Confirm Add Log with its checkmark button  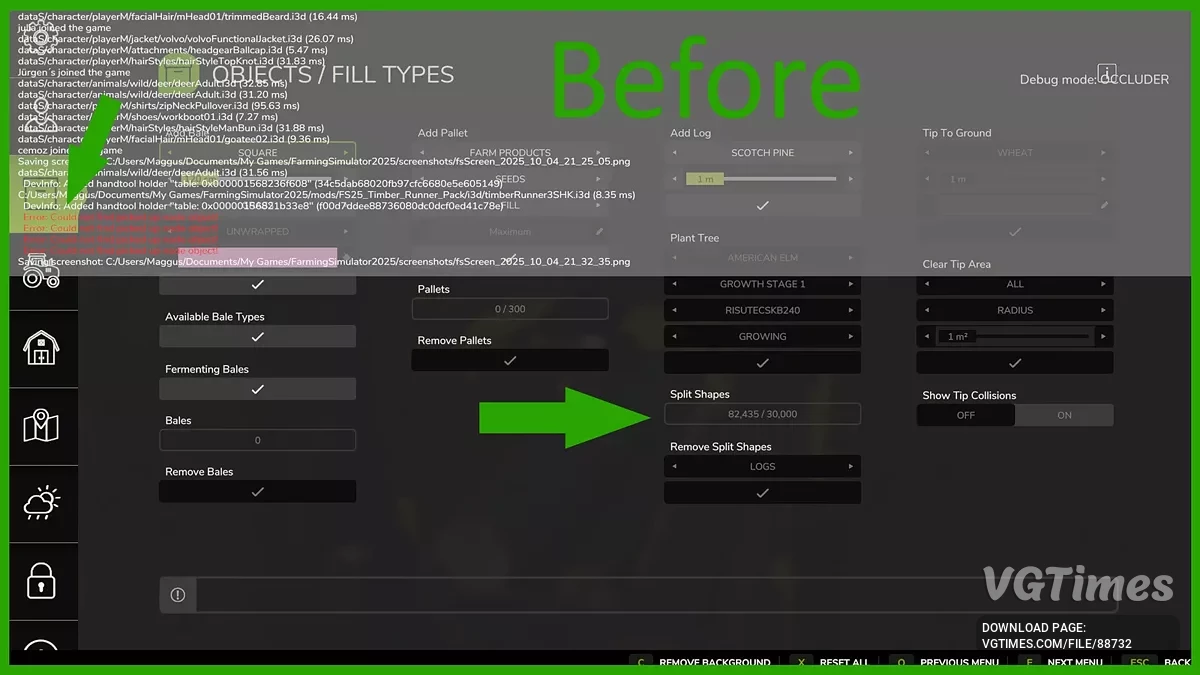click(762, 205)
